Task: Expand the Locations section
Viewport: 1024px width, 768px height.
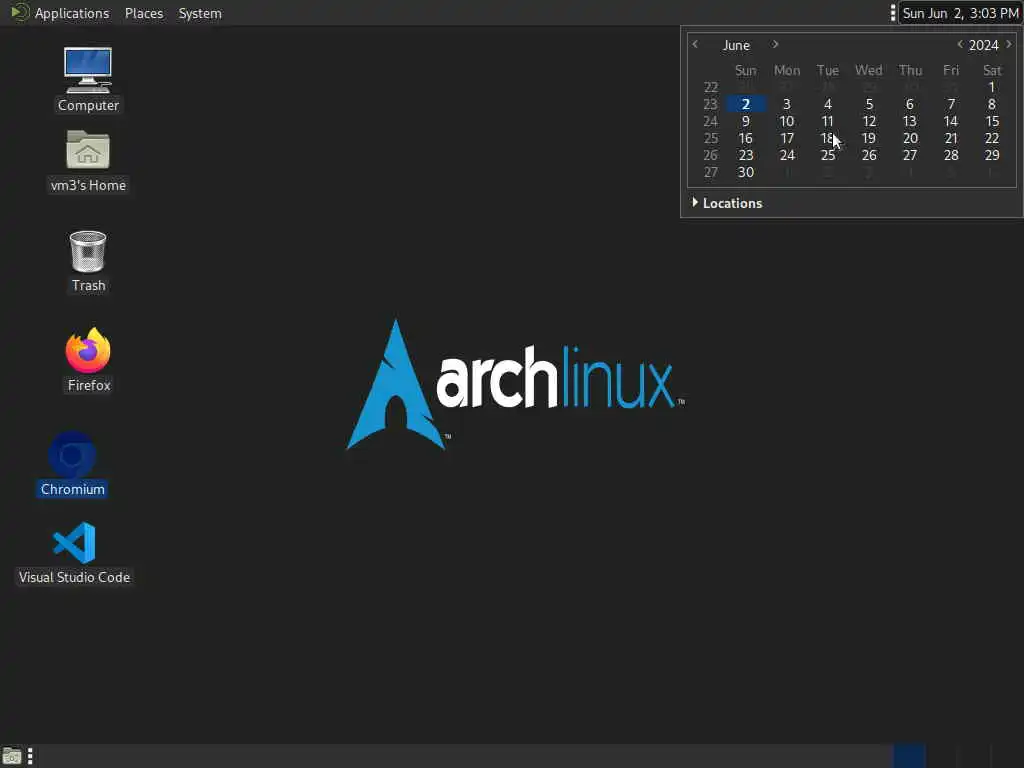Action: pyautogui.click(x=727, y=203)
